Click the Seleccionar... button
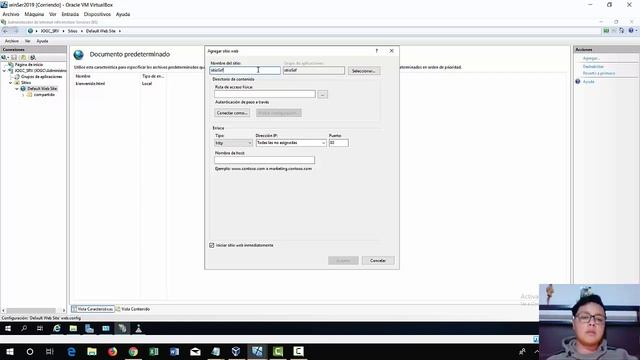Screen dimensions: 640x360 364,71
